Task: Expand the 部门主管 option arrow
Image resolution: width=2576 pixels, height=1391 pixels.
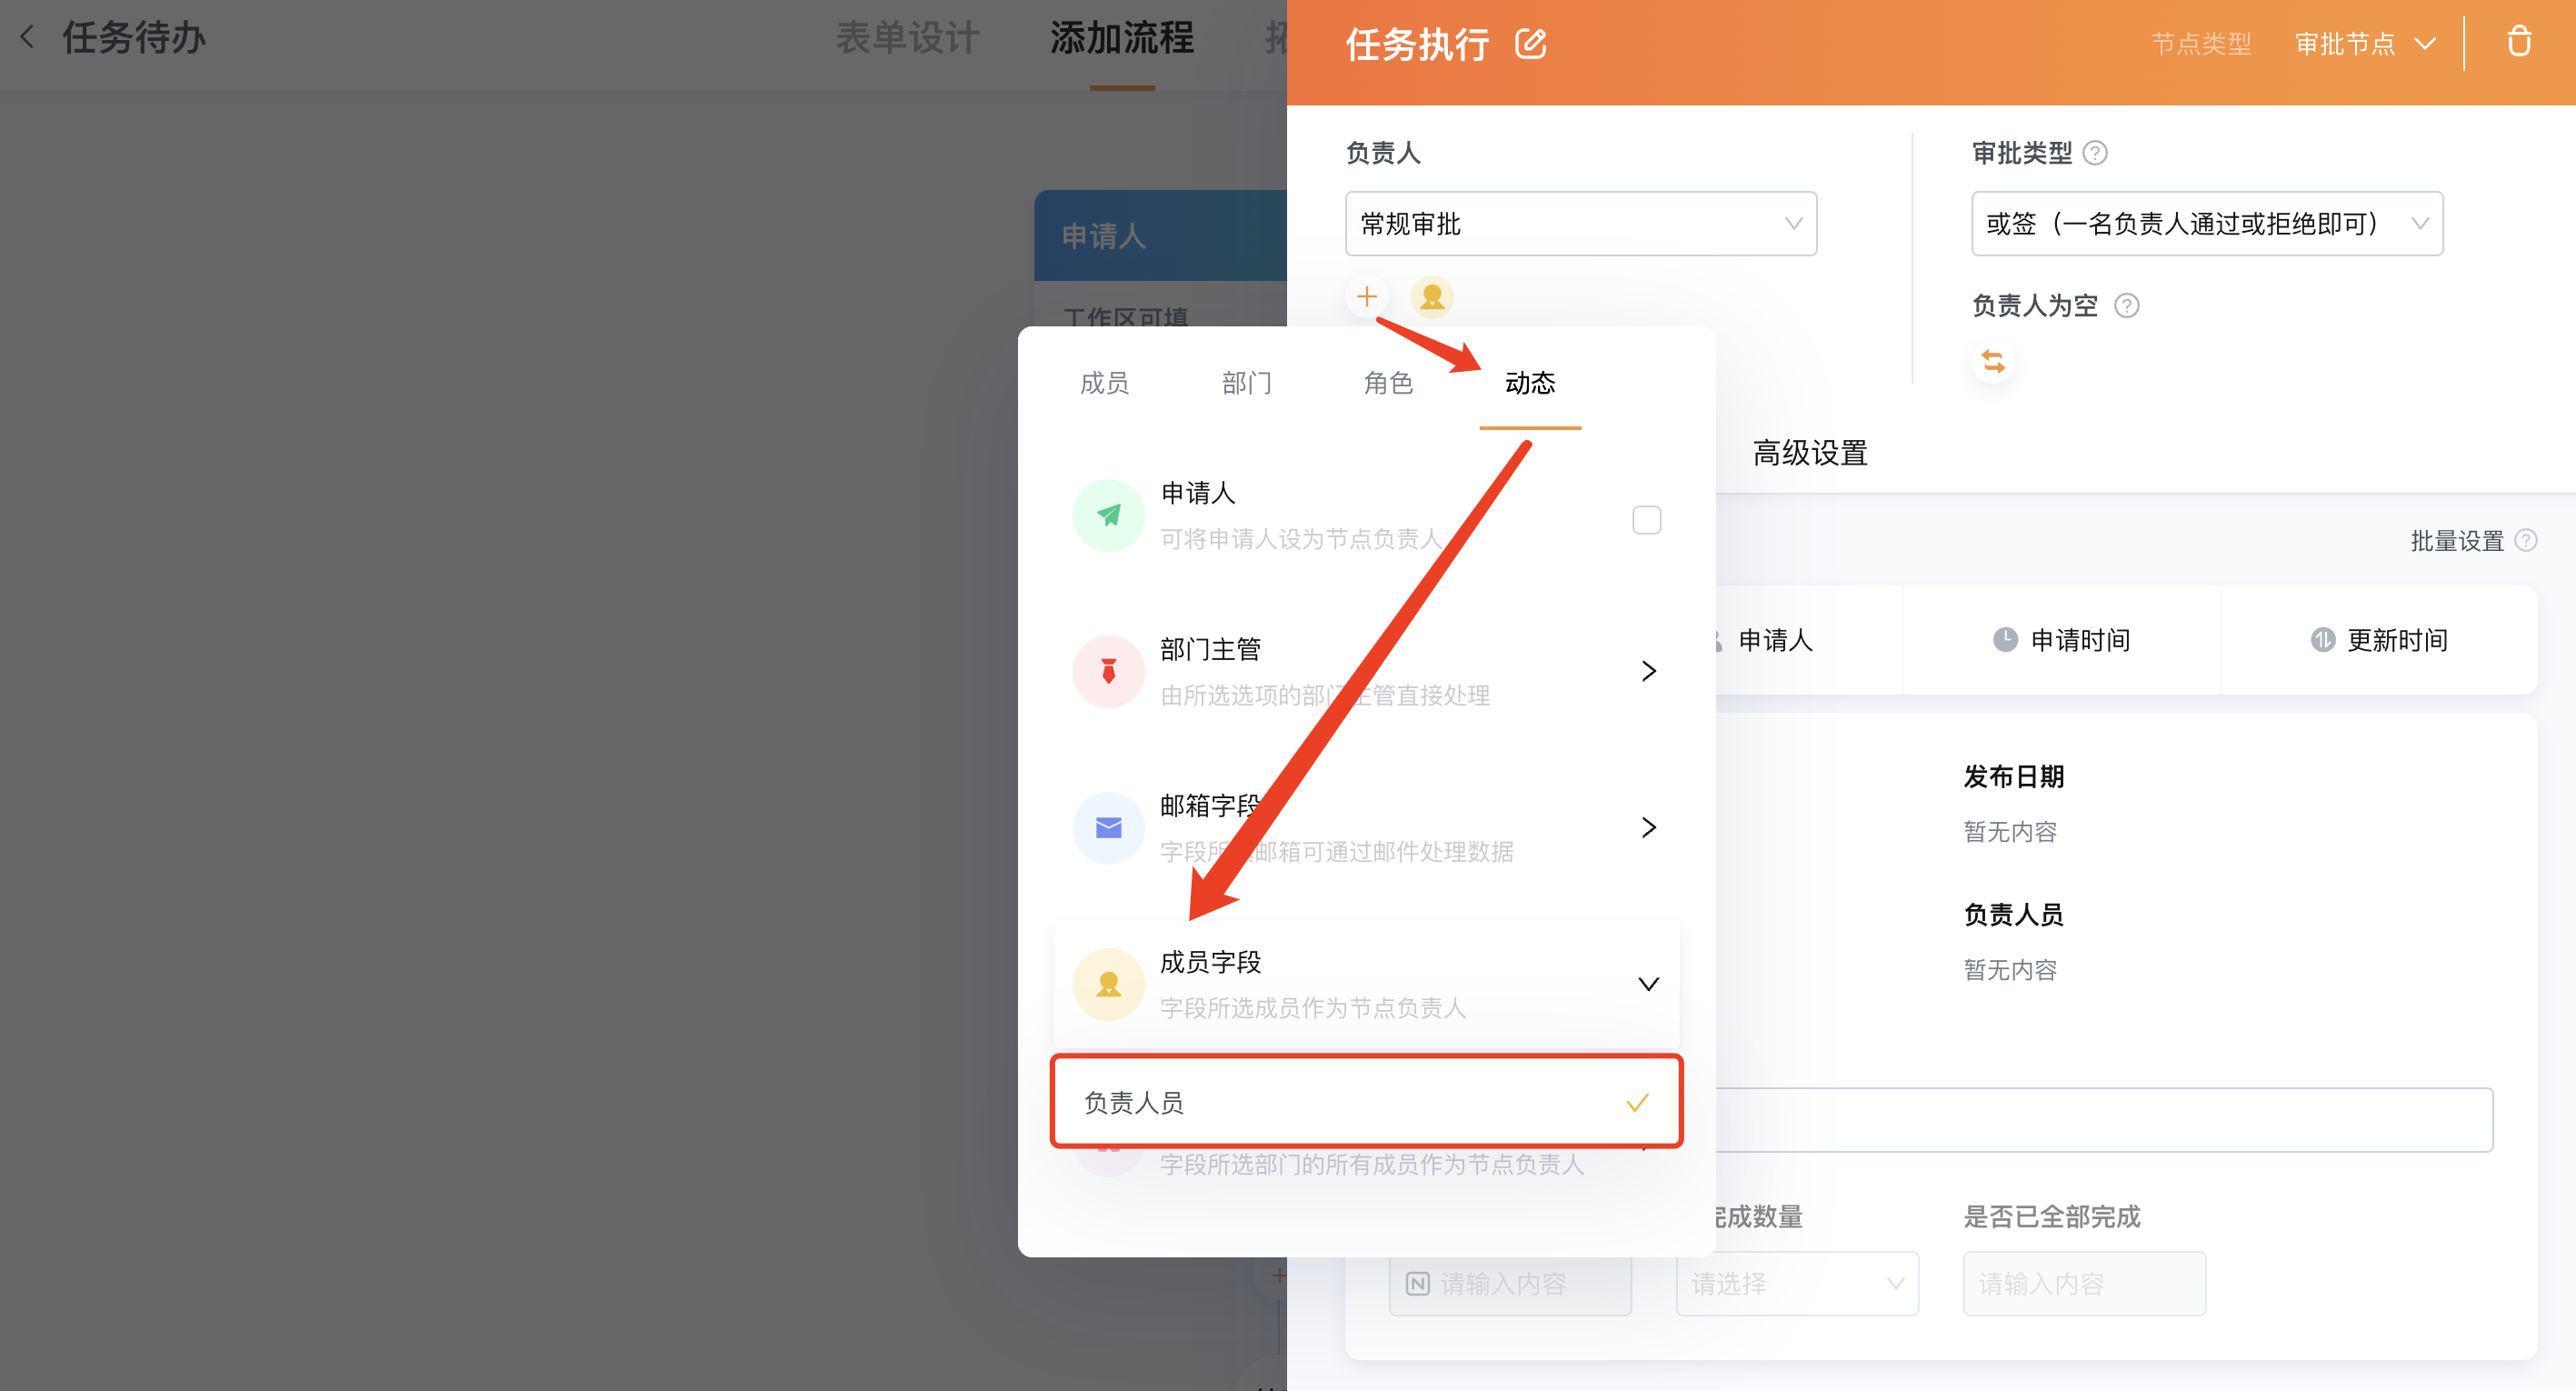Action: click(1648, 671)
